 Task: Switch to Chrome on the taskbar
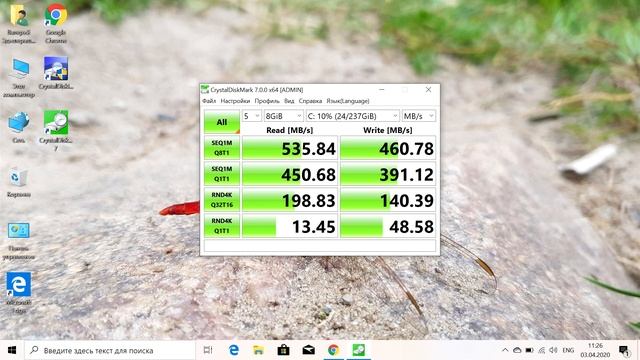333,350
